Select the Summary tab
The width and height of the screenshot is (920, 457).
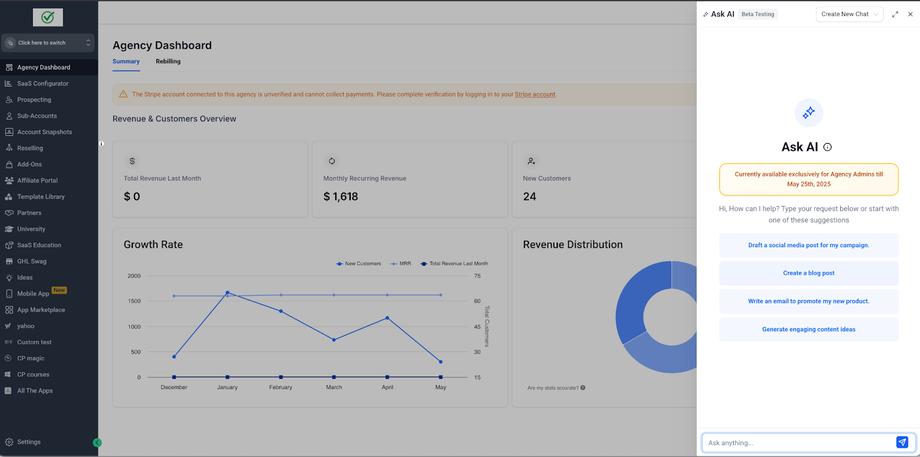pos(126,61)
